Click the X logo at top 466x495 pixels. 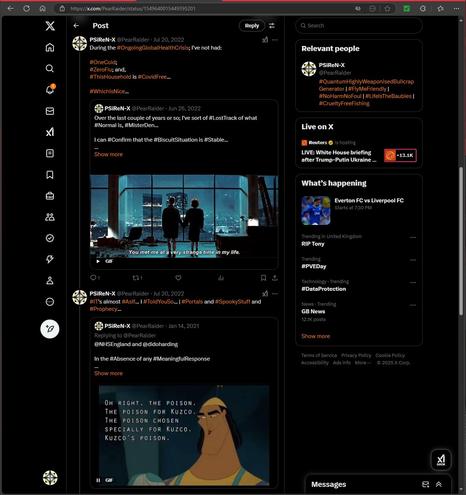tap(50, 26)
